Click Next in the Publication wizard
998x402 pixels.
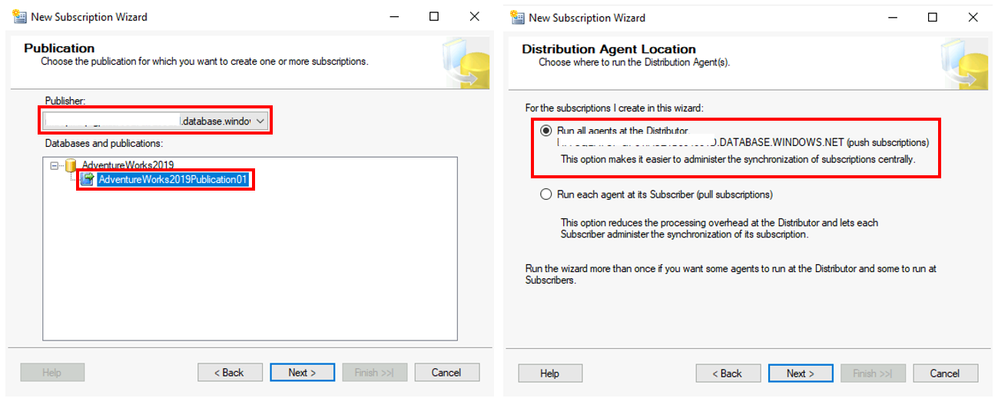tap(302, 373)
